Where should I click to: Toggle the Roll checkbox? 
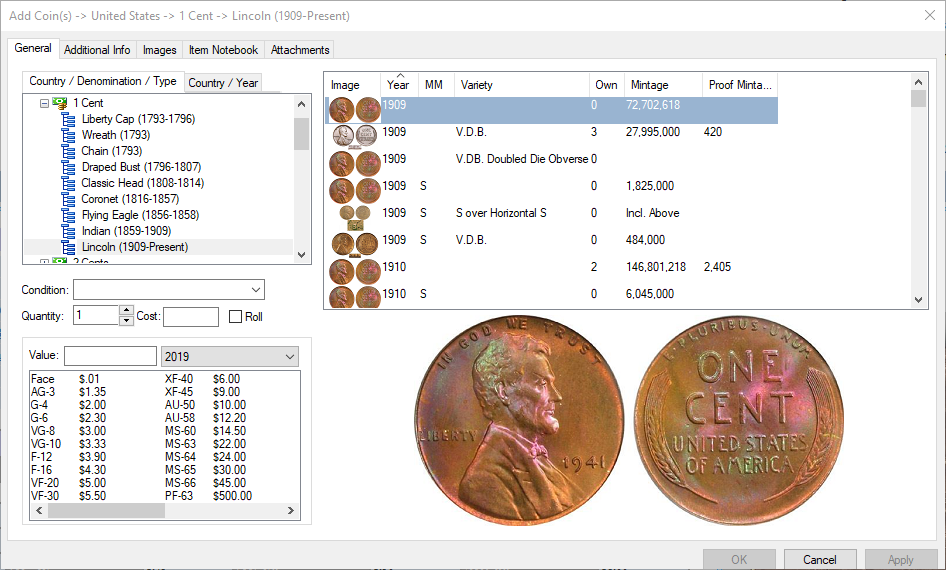click(x=236, y=317)
